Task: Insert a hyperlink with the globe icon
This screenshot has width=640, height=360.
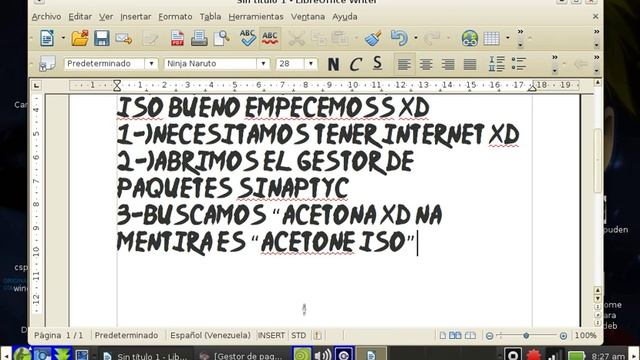Action: click(x=470, y=38)
